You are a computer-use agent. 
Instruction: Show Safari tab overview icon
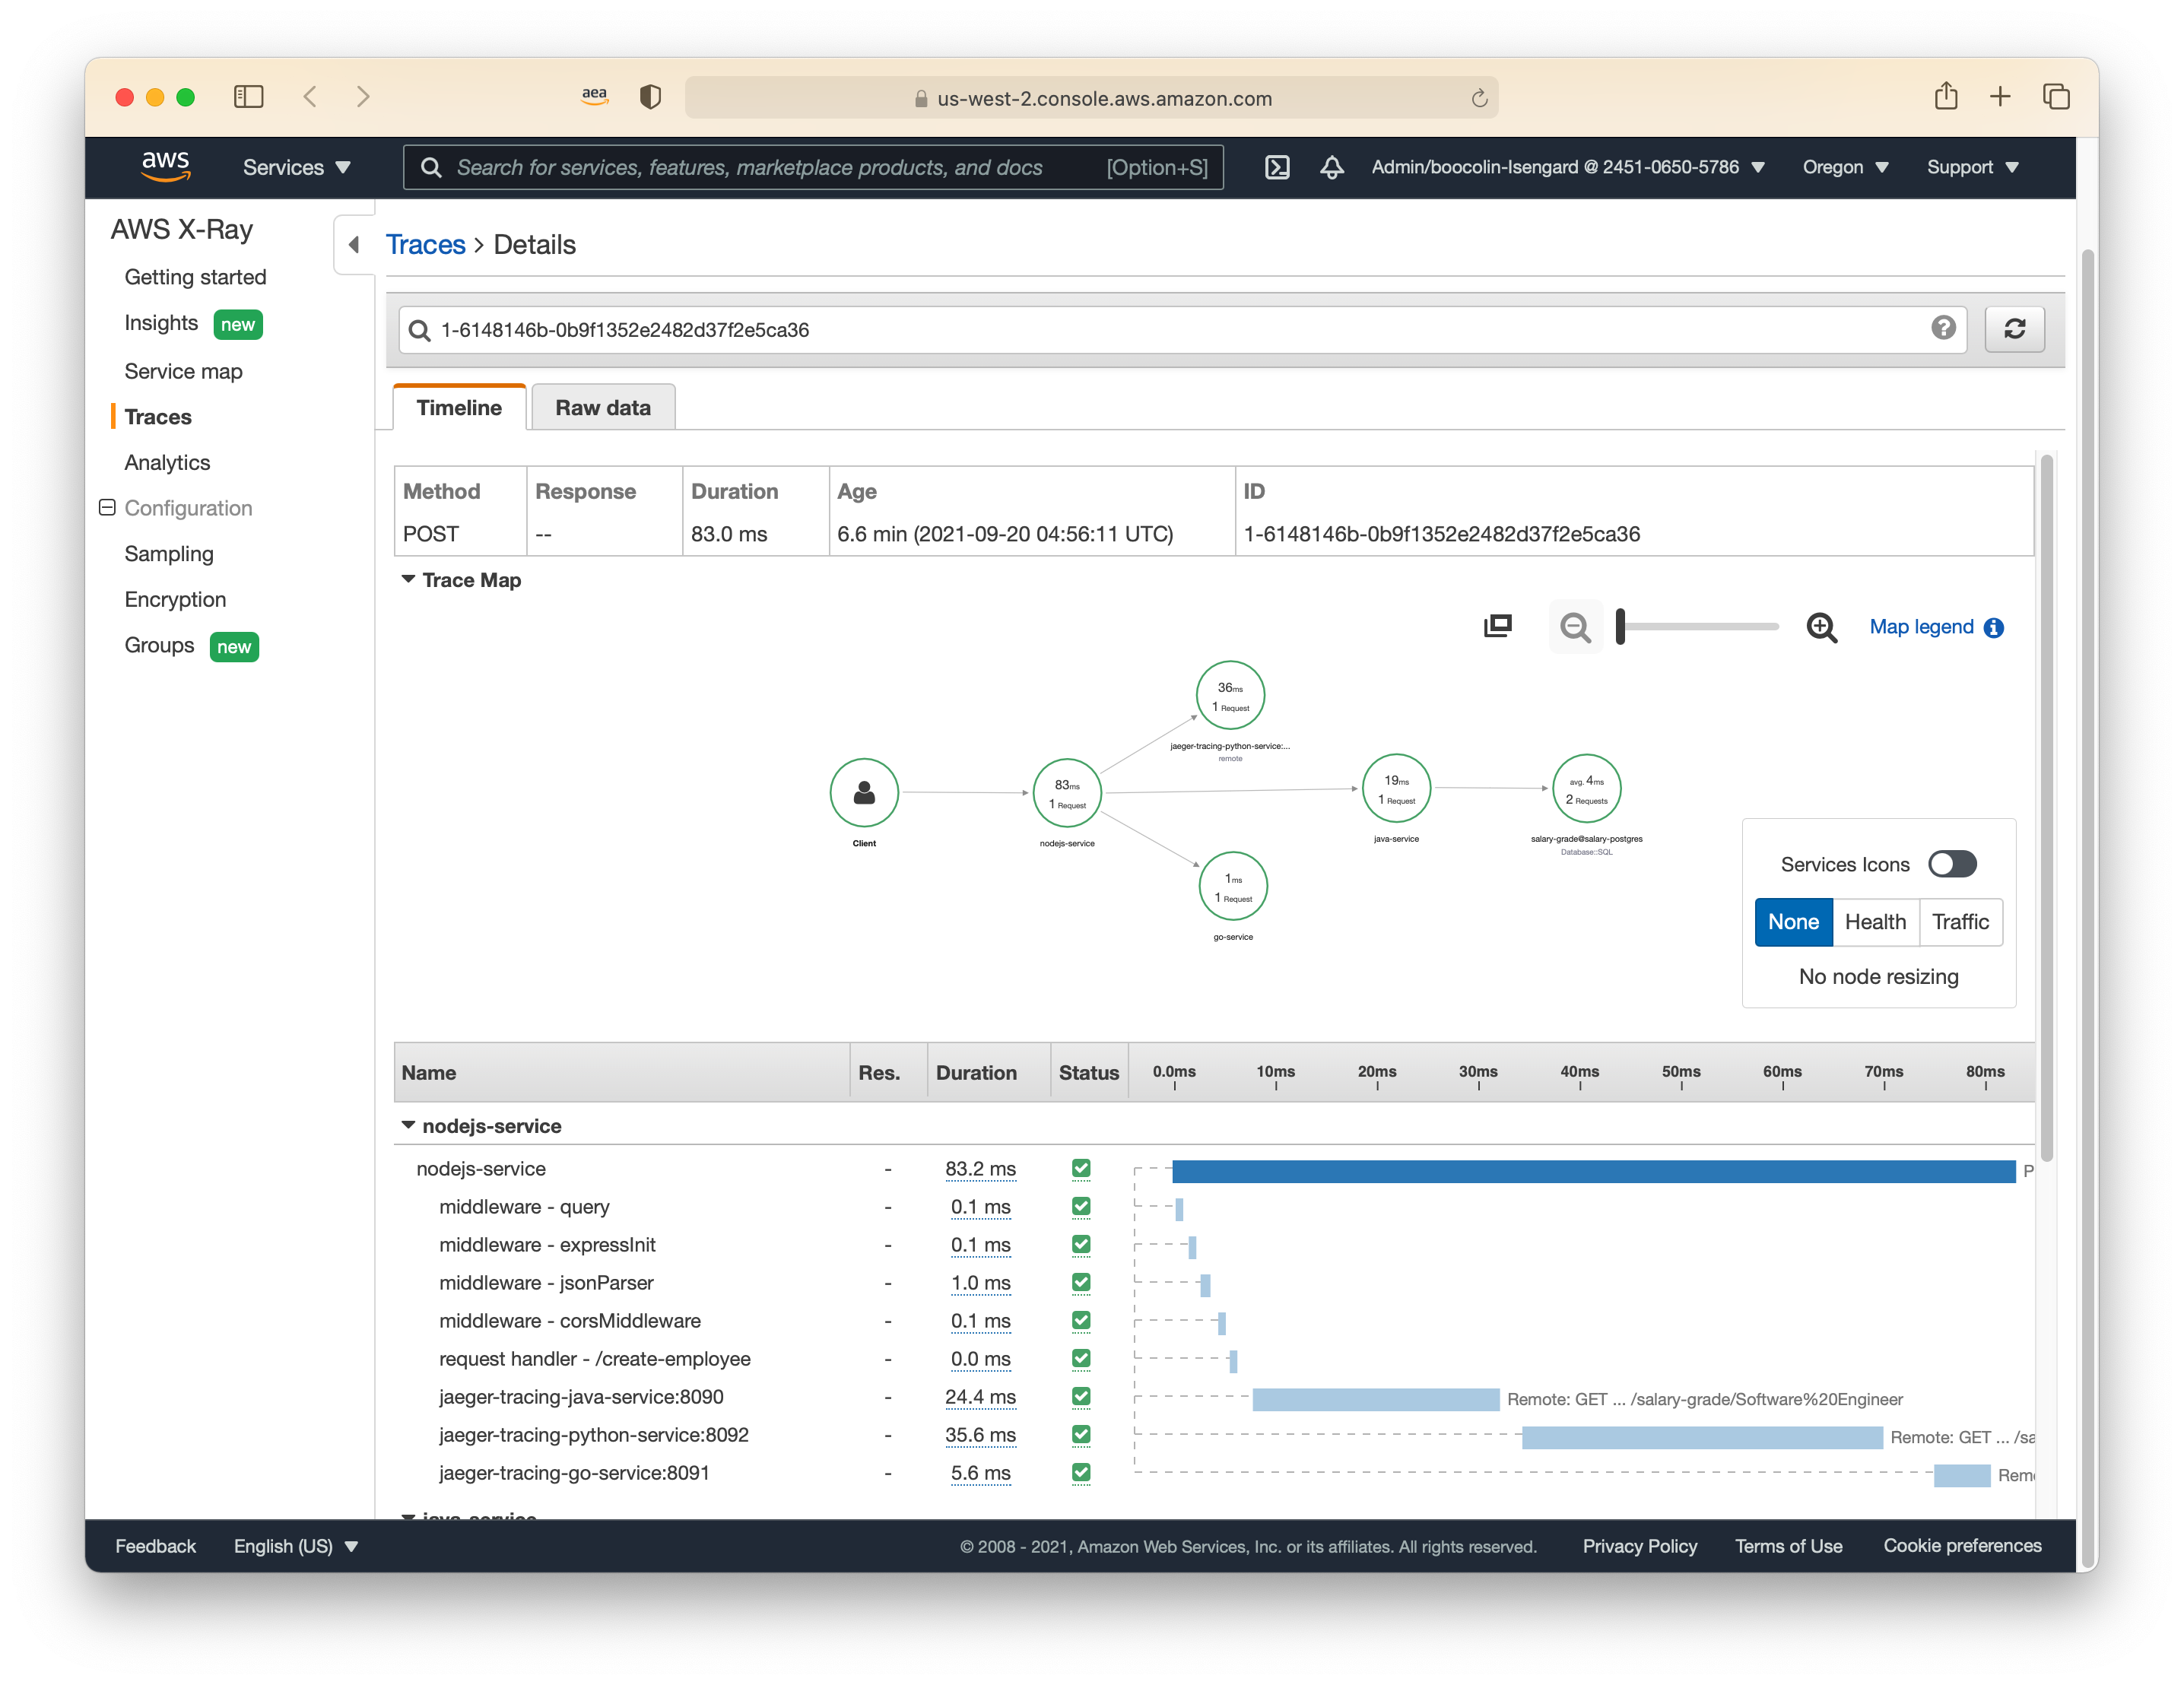click(x=2056, y=97)
